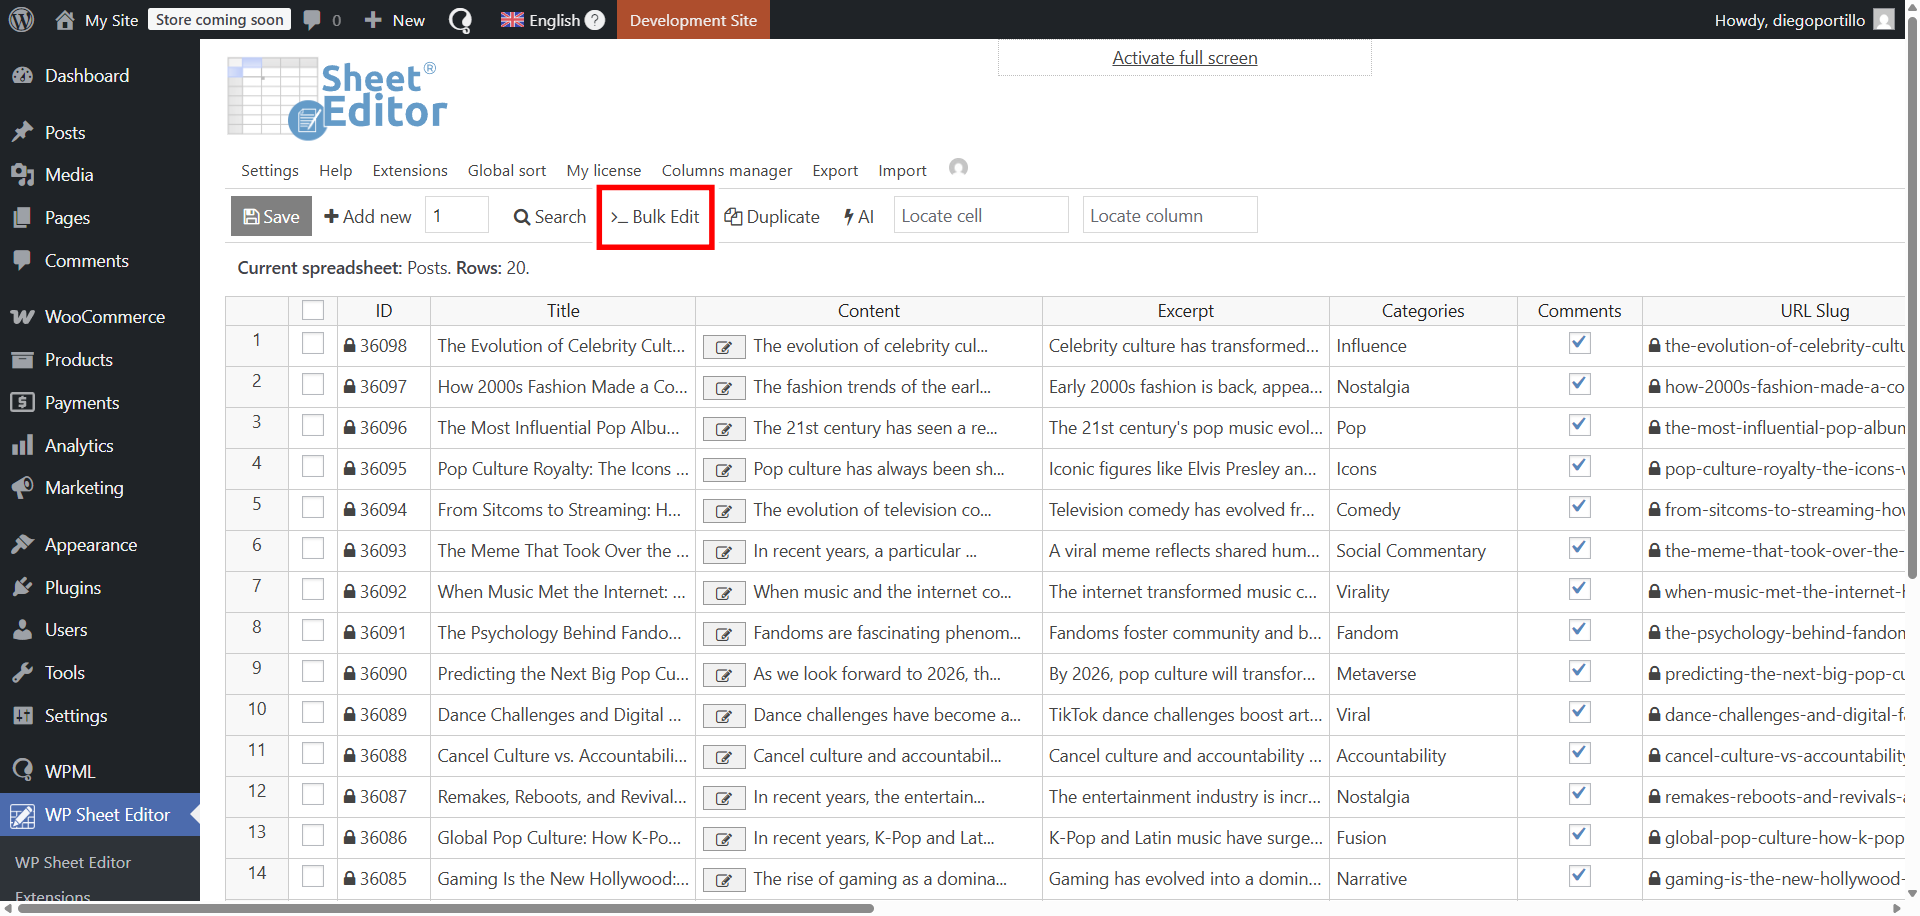
Task: Click the Activate full screen link
Action: [1185, 58]
